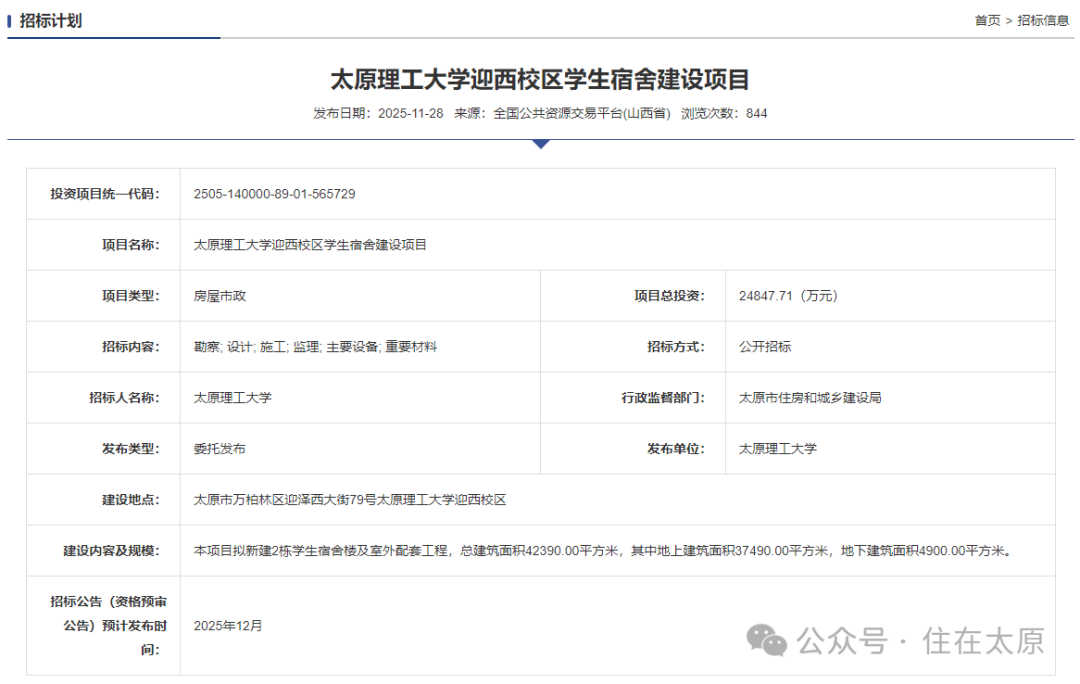
Task: Select the speech-bubble logo in the watermark
Action: [x=764, y=638]
